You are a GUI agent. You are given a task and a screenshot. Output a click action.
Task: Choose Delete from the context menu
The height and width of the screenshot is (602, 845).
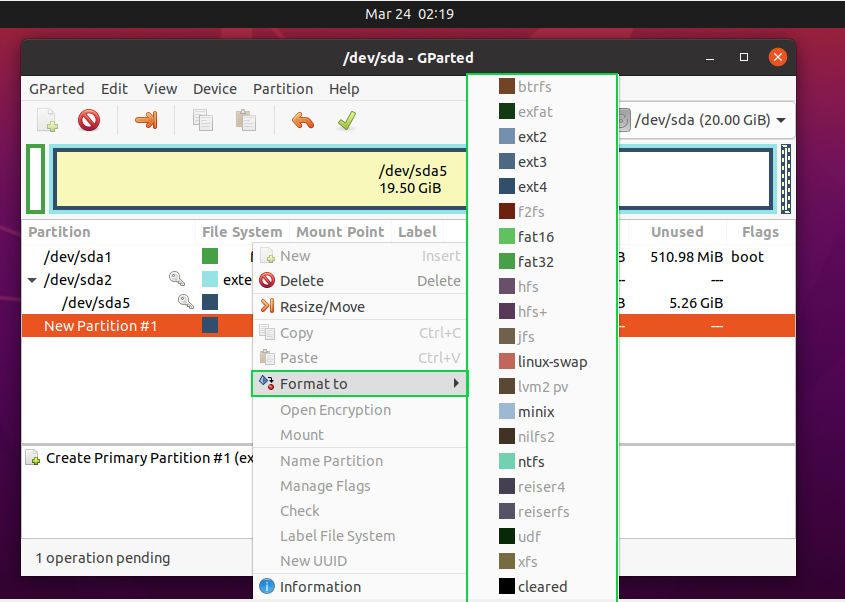[x=360, y=281]
